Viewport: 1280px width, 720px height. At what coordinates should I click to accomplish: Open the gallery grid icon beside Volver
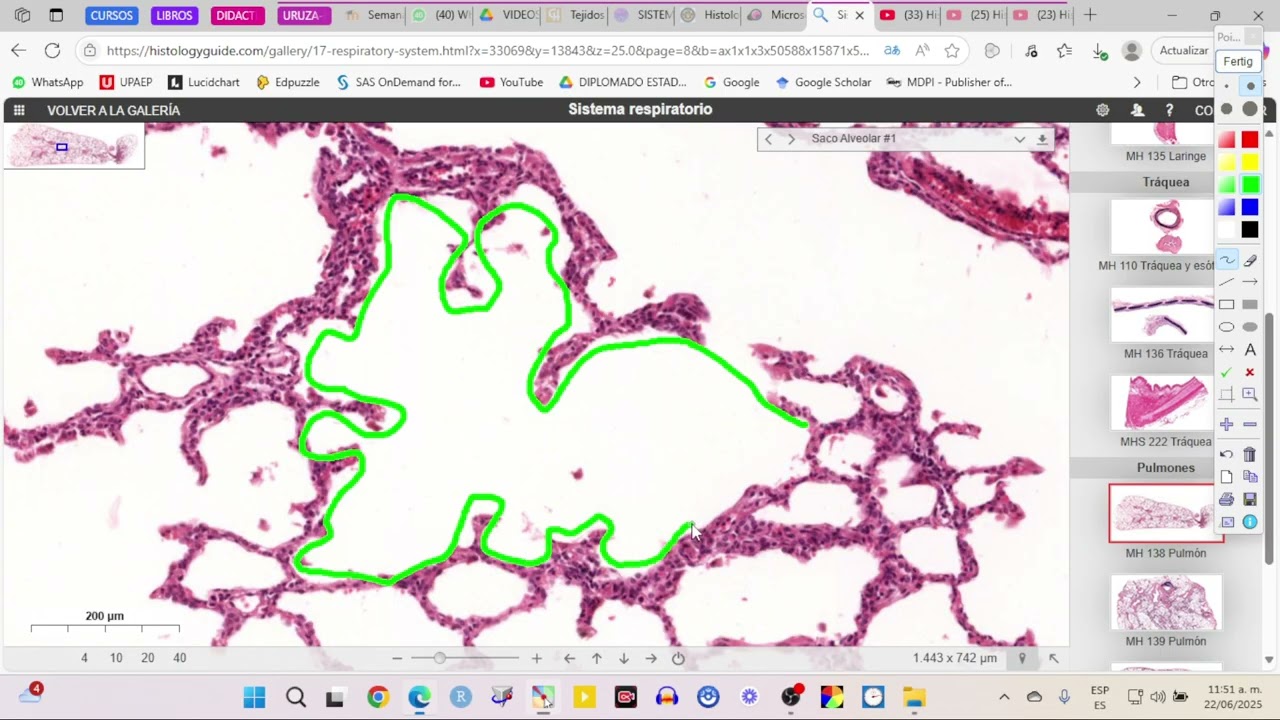click(x=19, y=110)
